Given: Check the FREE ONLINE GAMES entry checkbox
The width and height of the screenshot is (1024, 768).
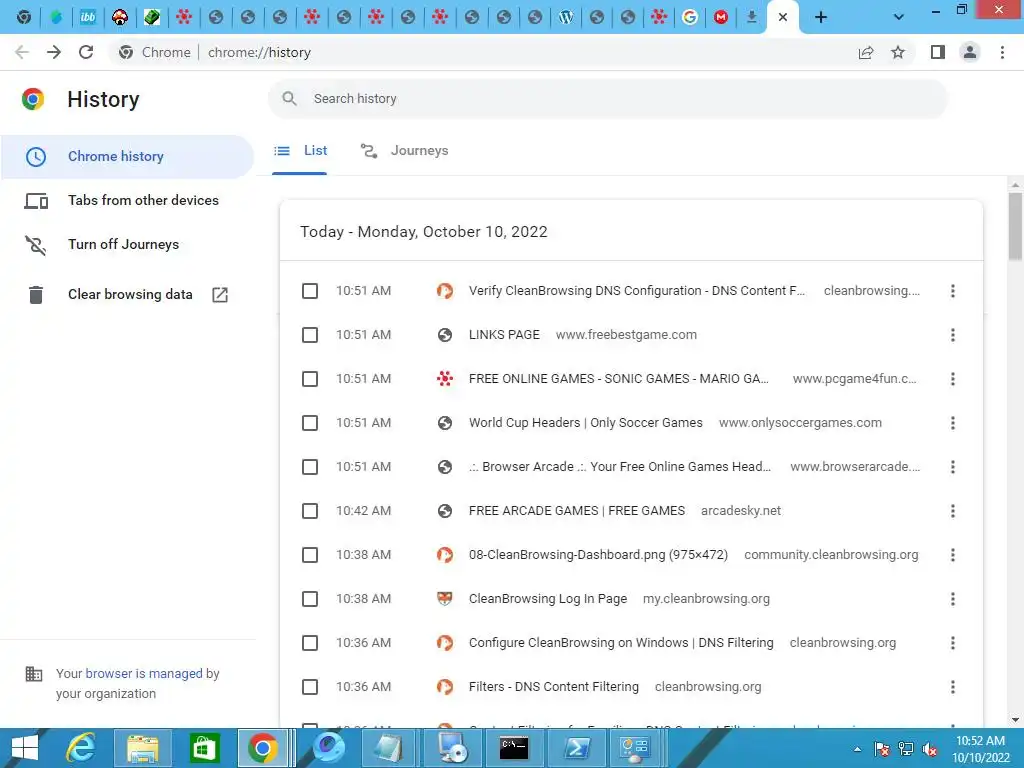Looking at the screenshot, I should coord(310,379).
